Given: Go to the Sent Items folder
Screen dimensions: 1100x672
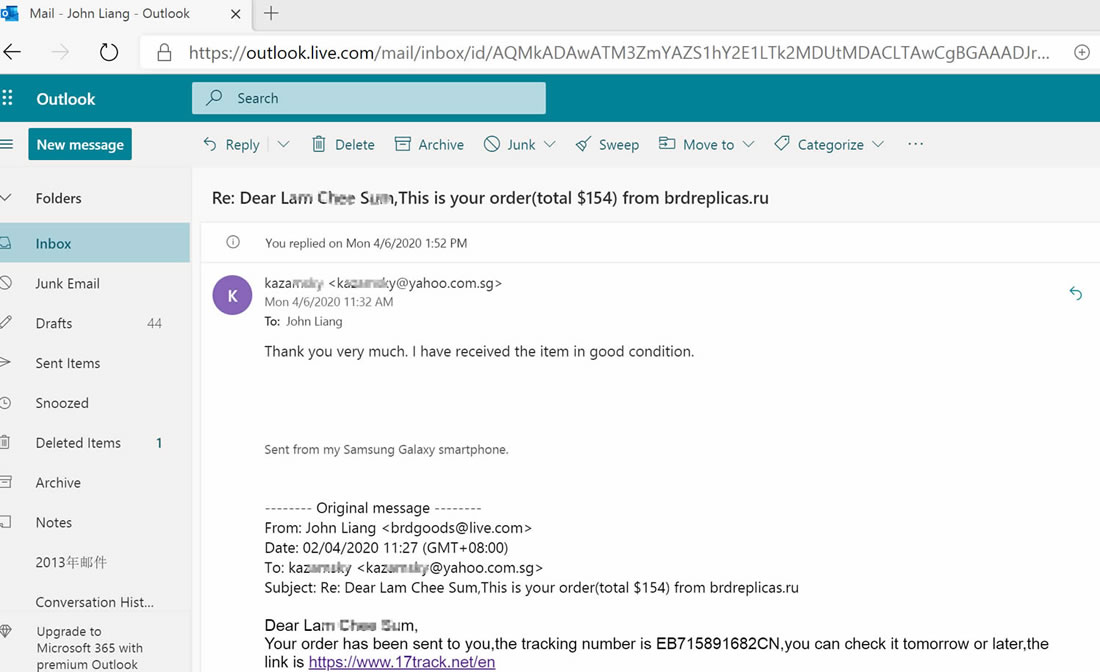Looking at the screenshot, I should (x=67, y=363).
